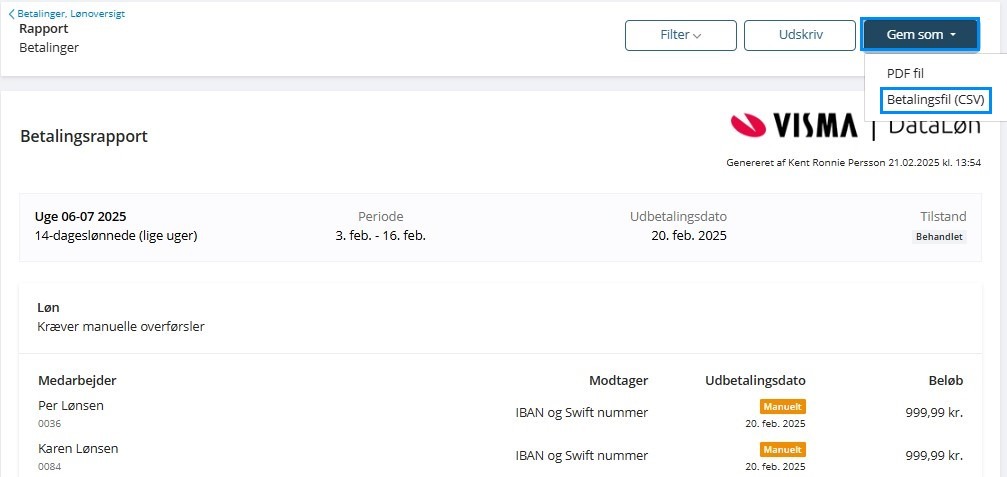Click the Behandlet status badge

(x=939, y=237)
